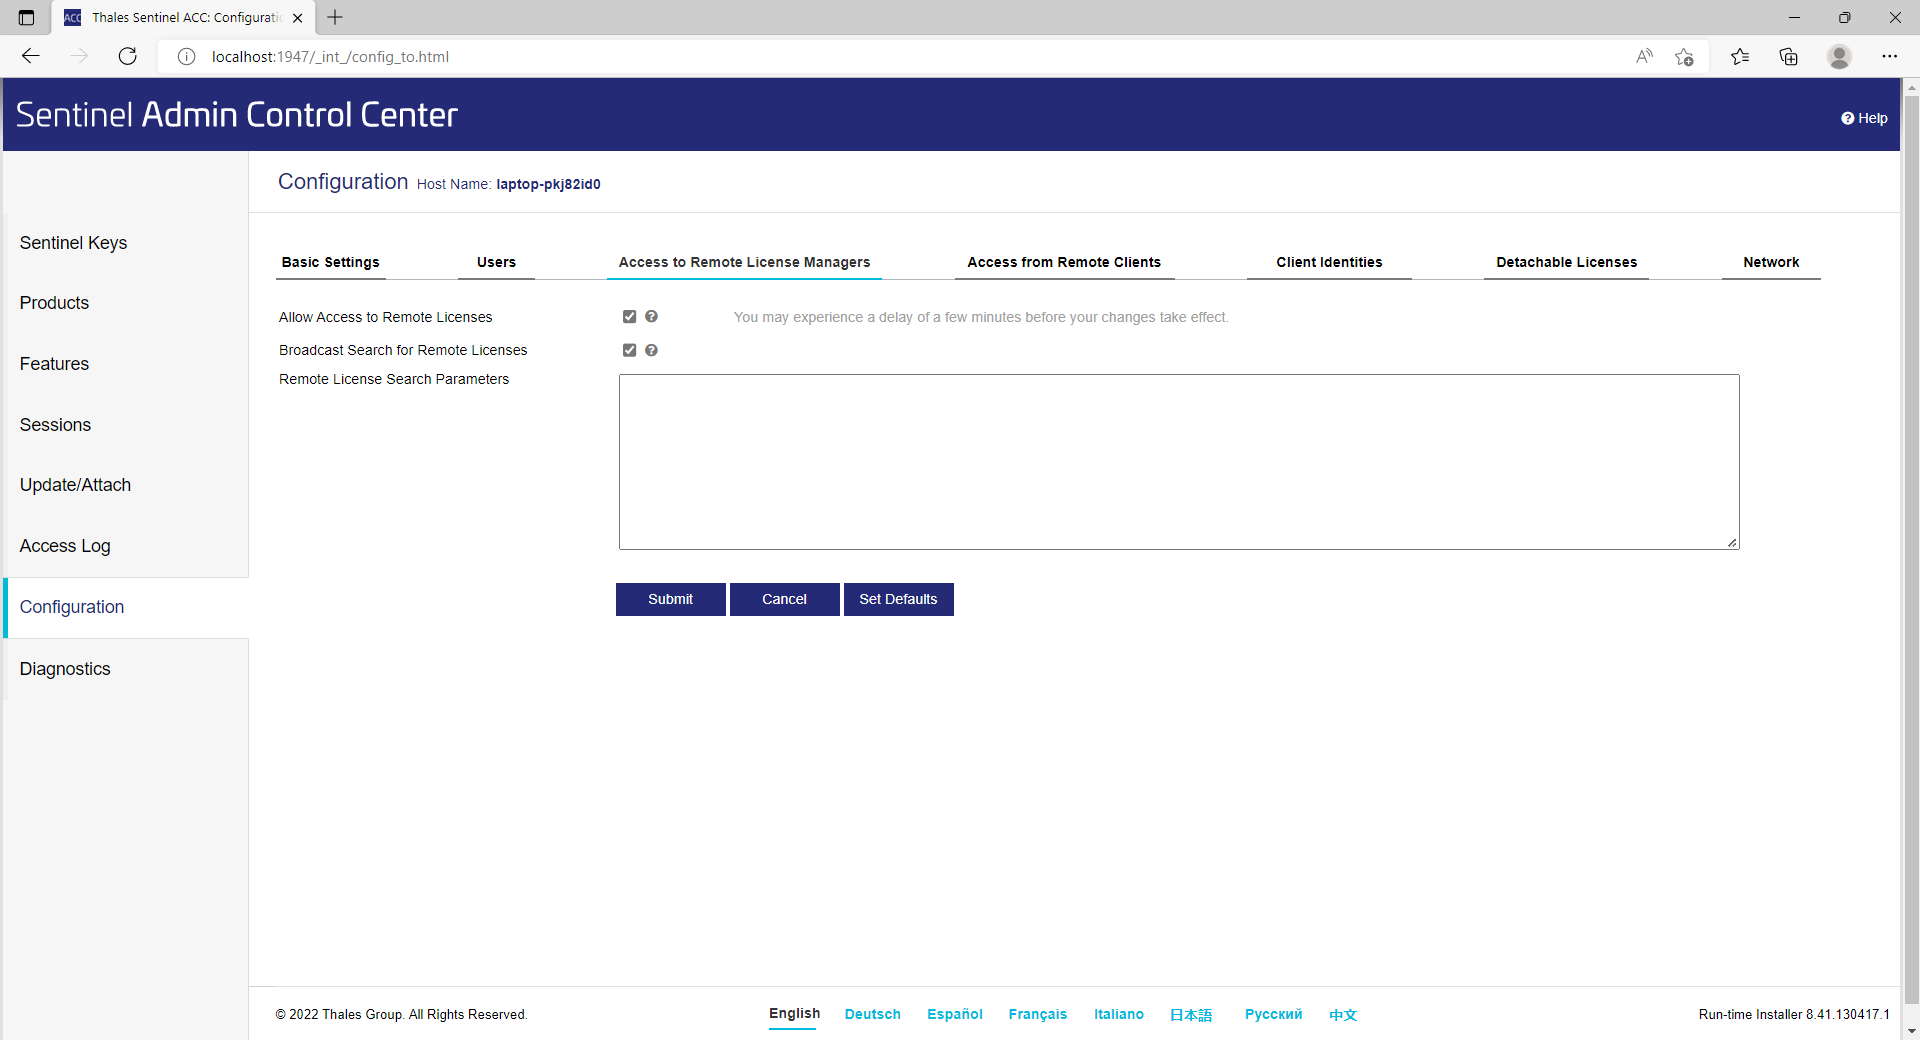The width and height of the screenshot is (1920, 1040).
Task: Switch to the Detachable Licenses tab
Action: (x=1566, y=262)
